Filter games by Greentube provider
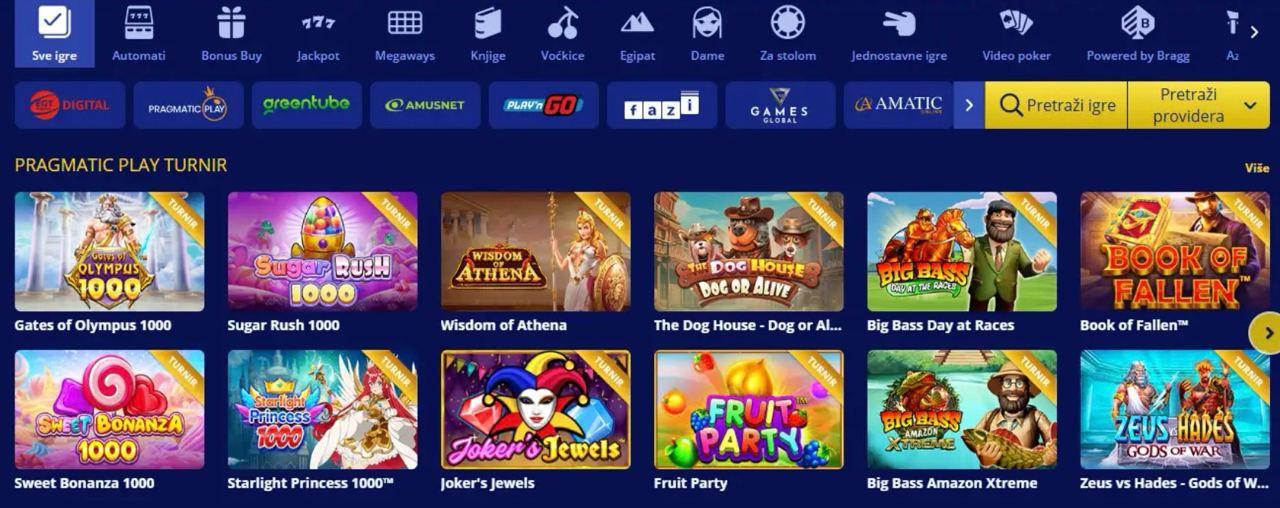Viewport: 1280px width, 508px height. [306, 105]
